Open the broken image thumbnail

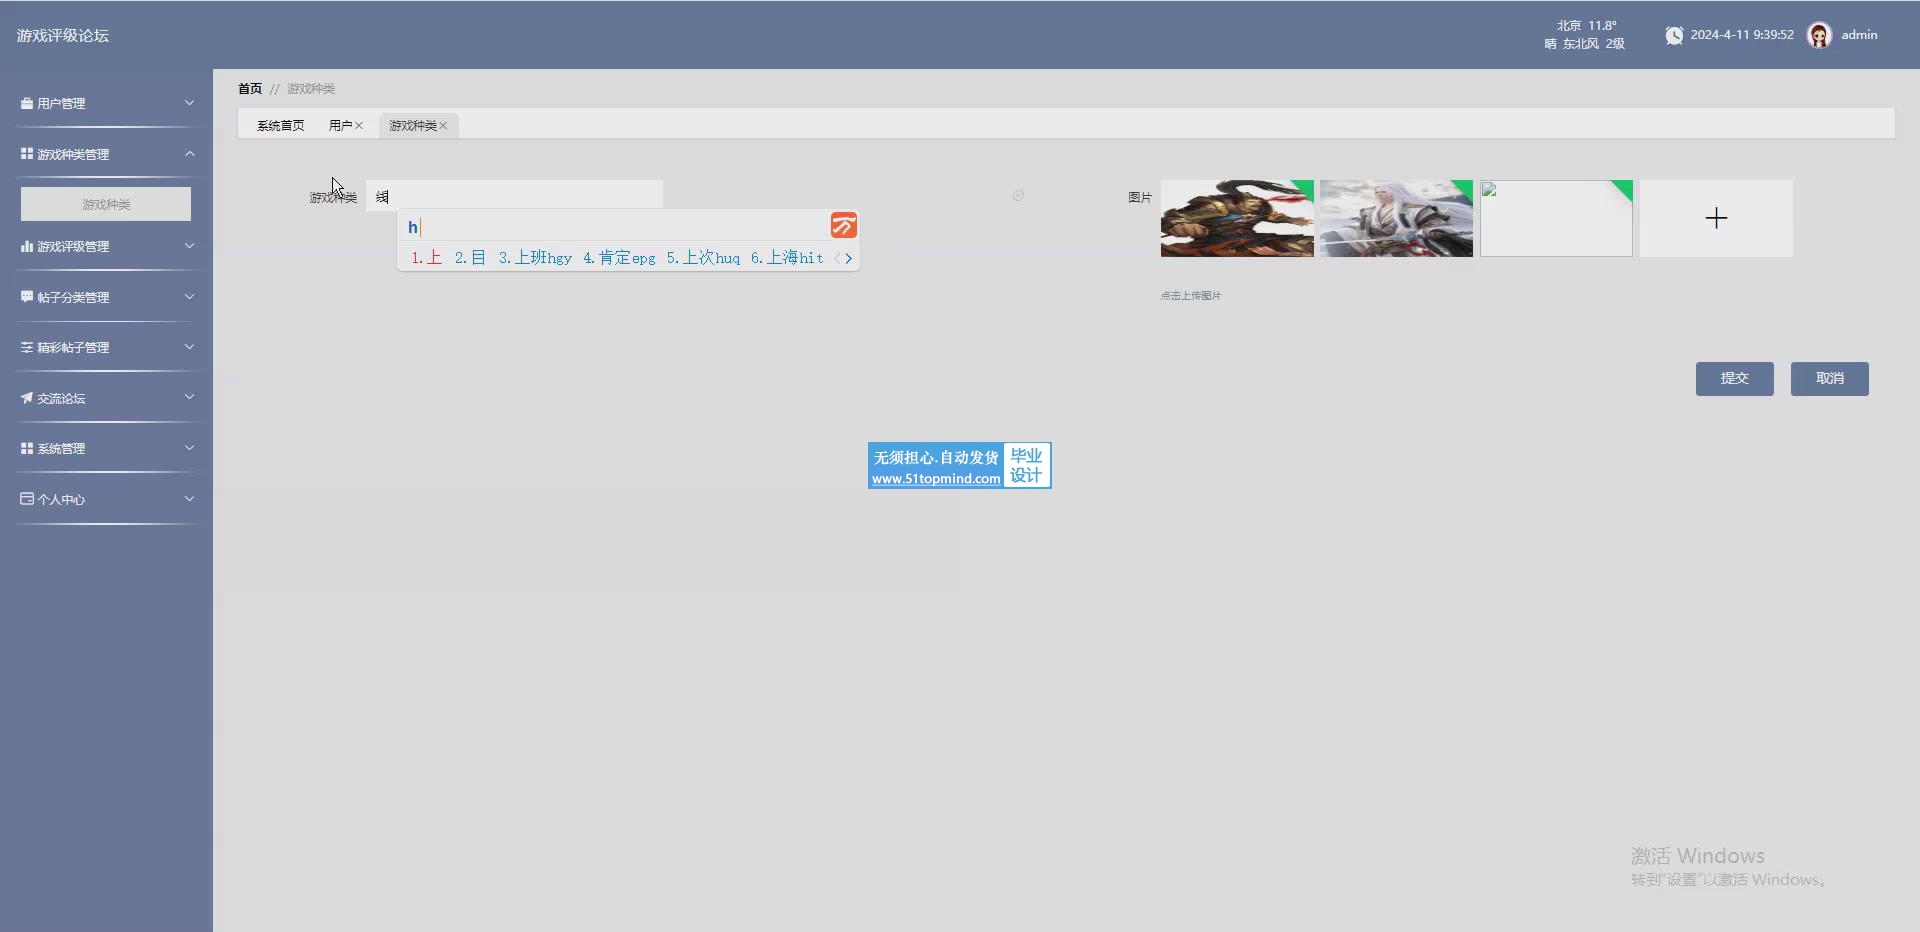1556,218
